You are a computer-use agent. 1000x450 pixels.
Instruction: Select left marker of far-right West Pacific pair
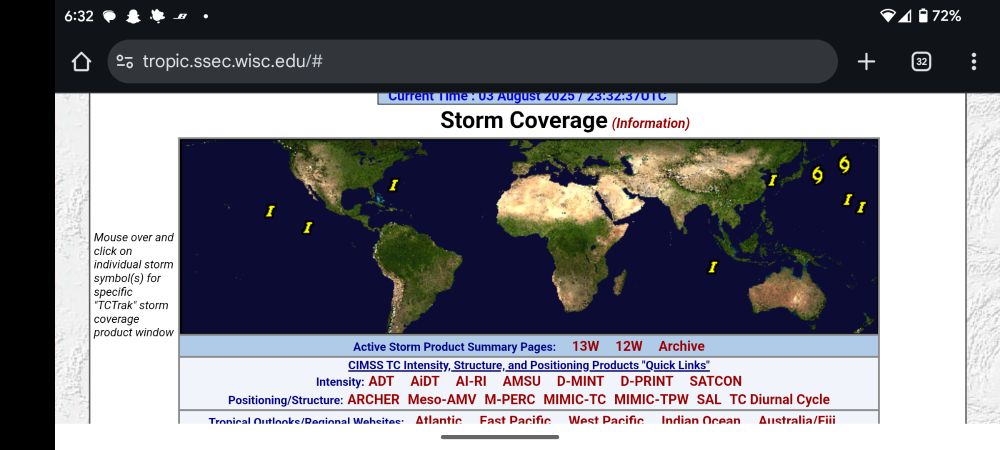point(848,200)
